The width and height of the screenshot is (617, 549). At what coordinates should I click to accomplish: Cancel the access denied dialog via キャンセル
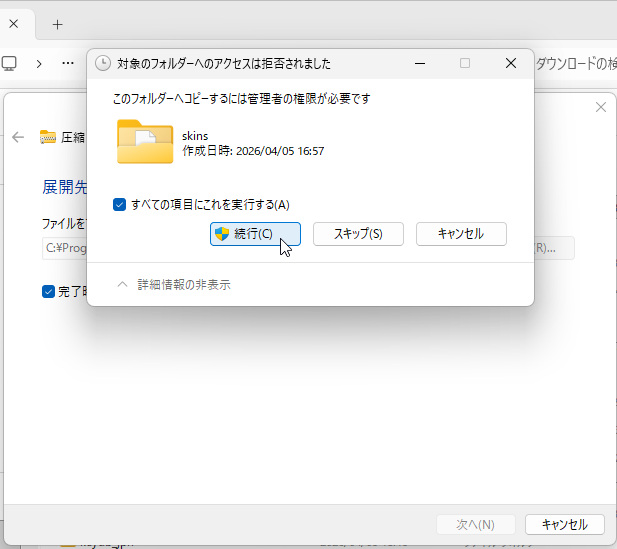click(461, 234)
